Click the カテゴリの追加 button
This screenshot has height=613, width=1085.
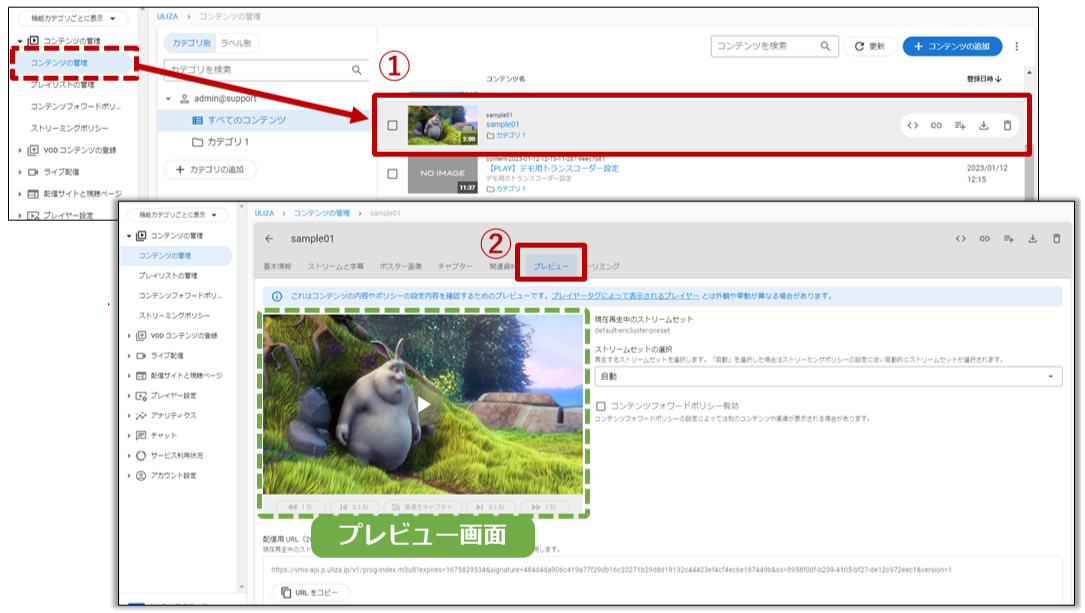tap(210, 170)
